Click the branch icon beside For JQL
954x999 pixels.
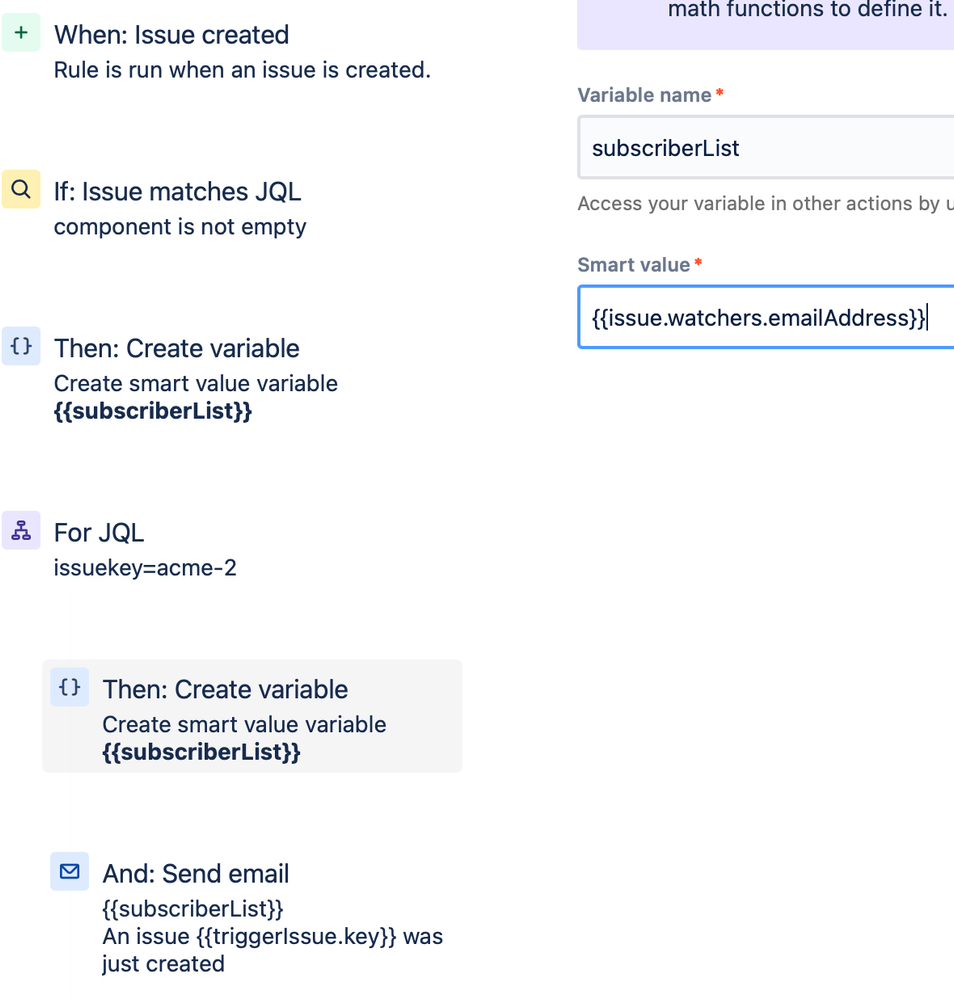tap(21, 531)
